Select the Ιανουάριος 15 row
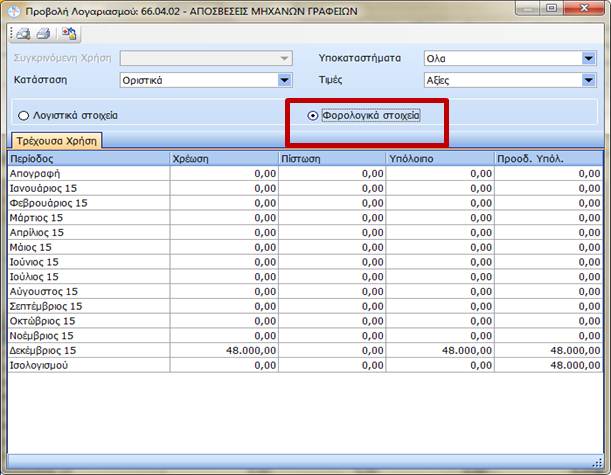Screen dimensions: 611x475 point(305,188)
